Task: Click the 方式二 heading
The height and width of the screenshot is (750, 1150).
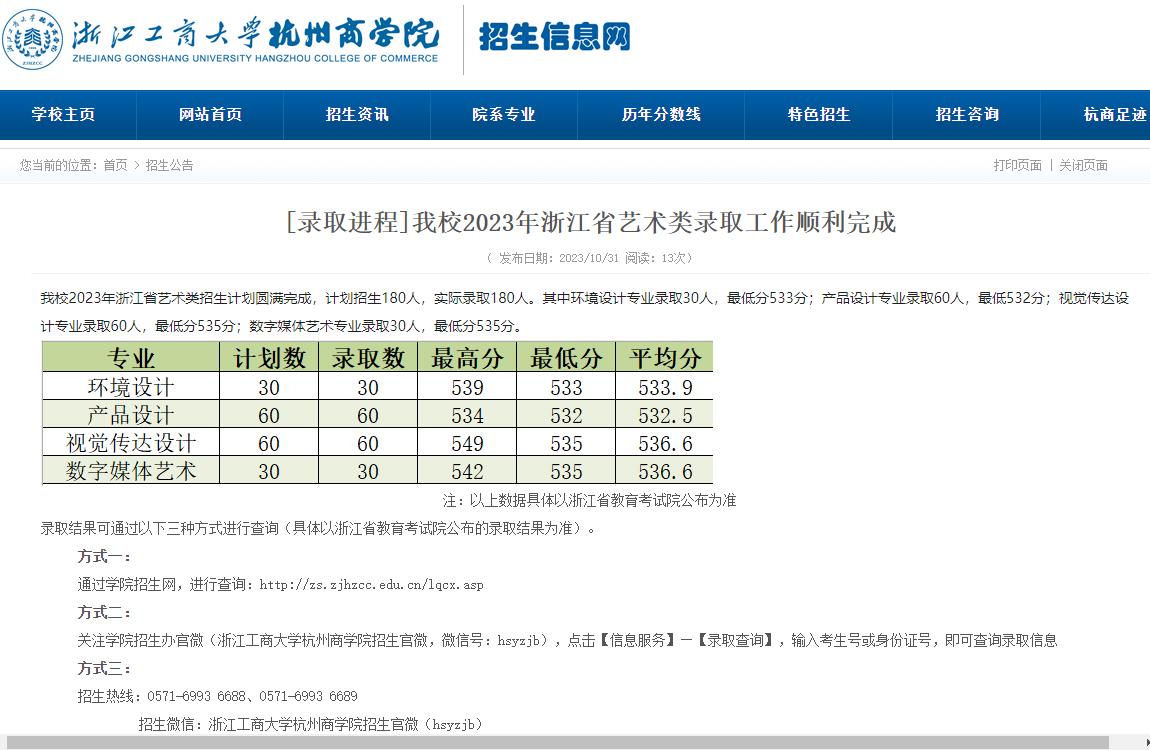Action: pos(104,612)
